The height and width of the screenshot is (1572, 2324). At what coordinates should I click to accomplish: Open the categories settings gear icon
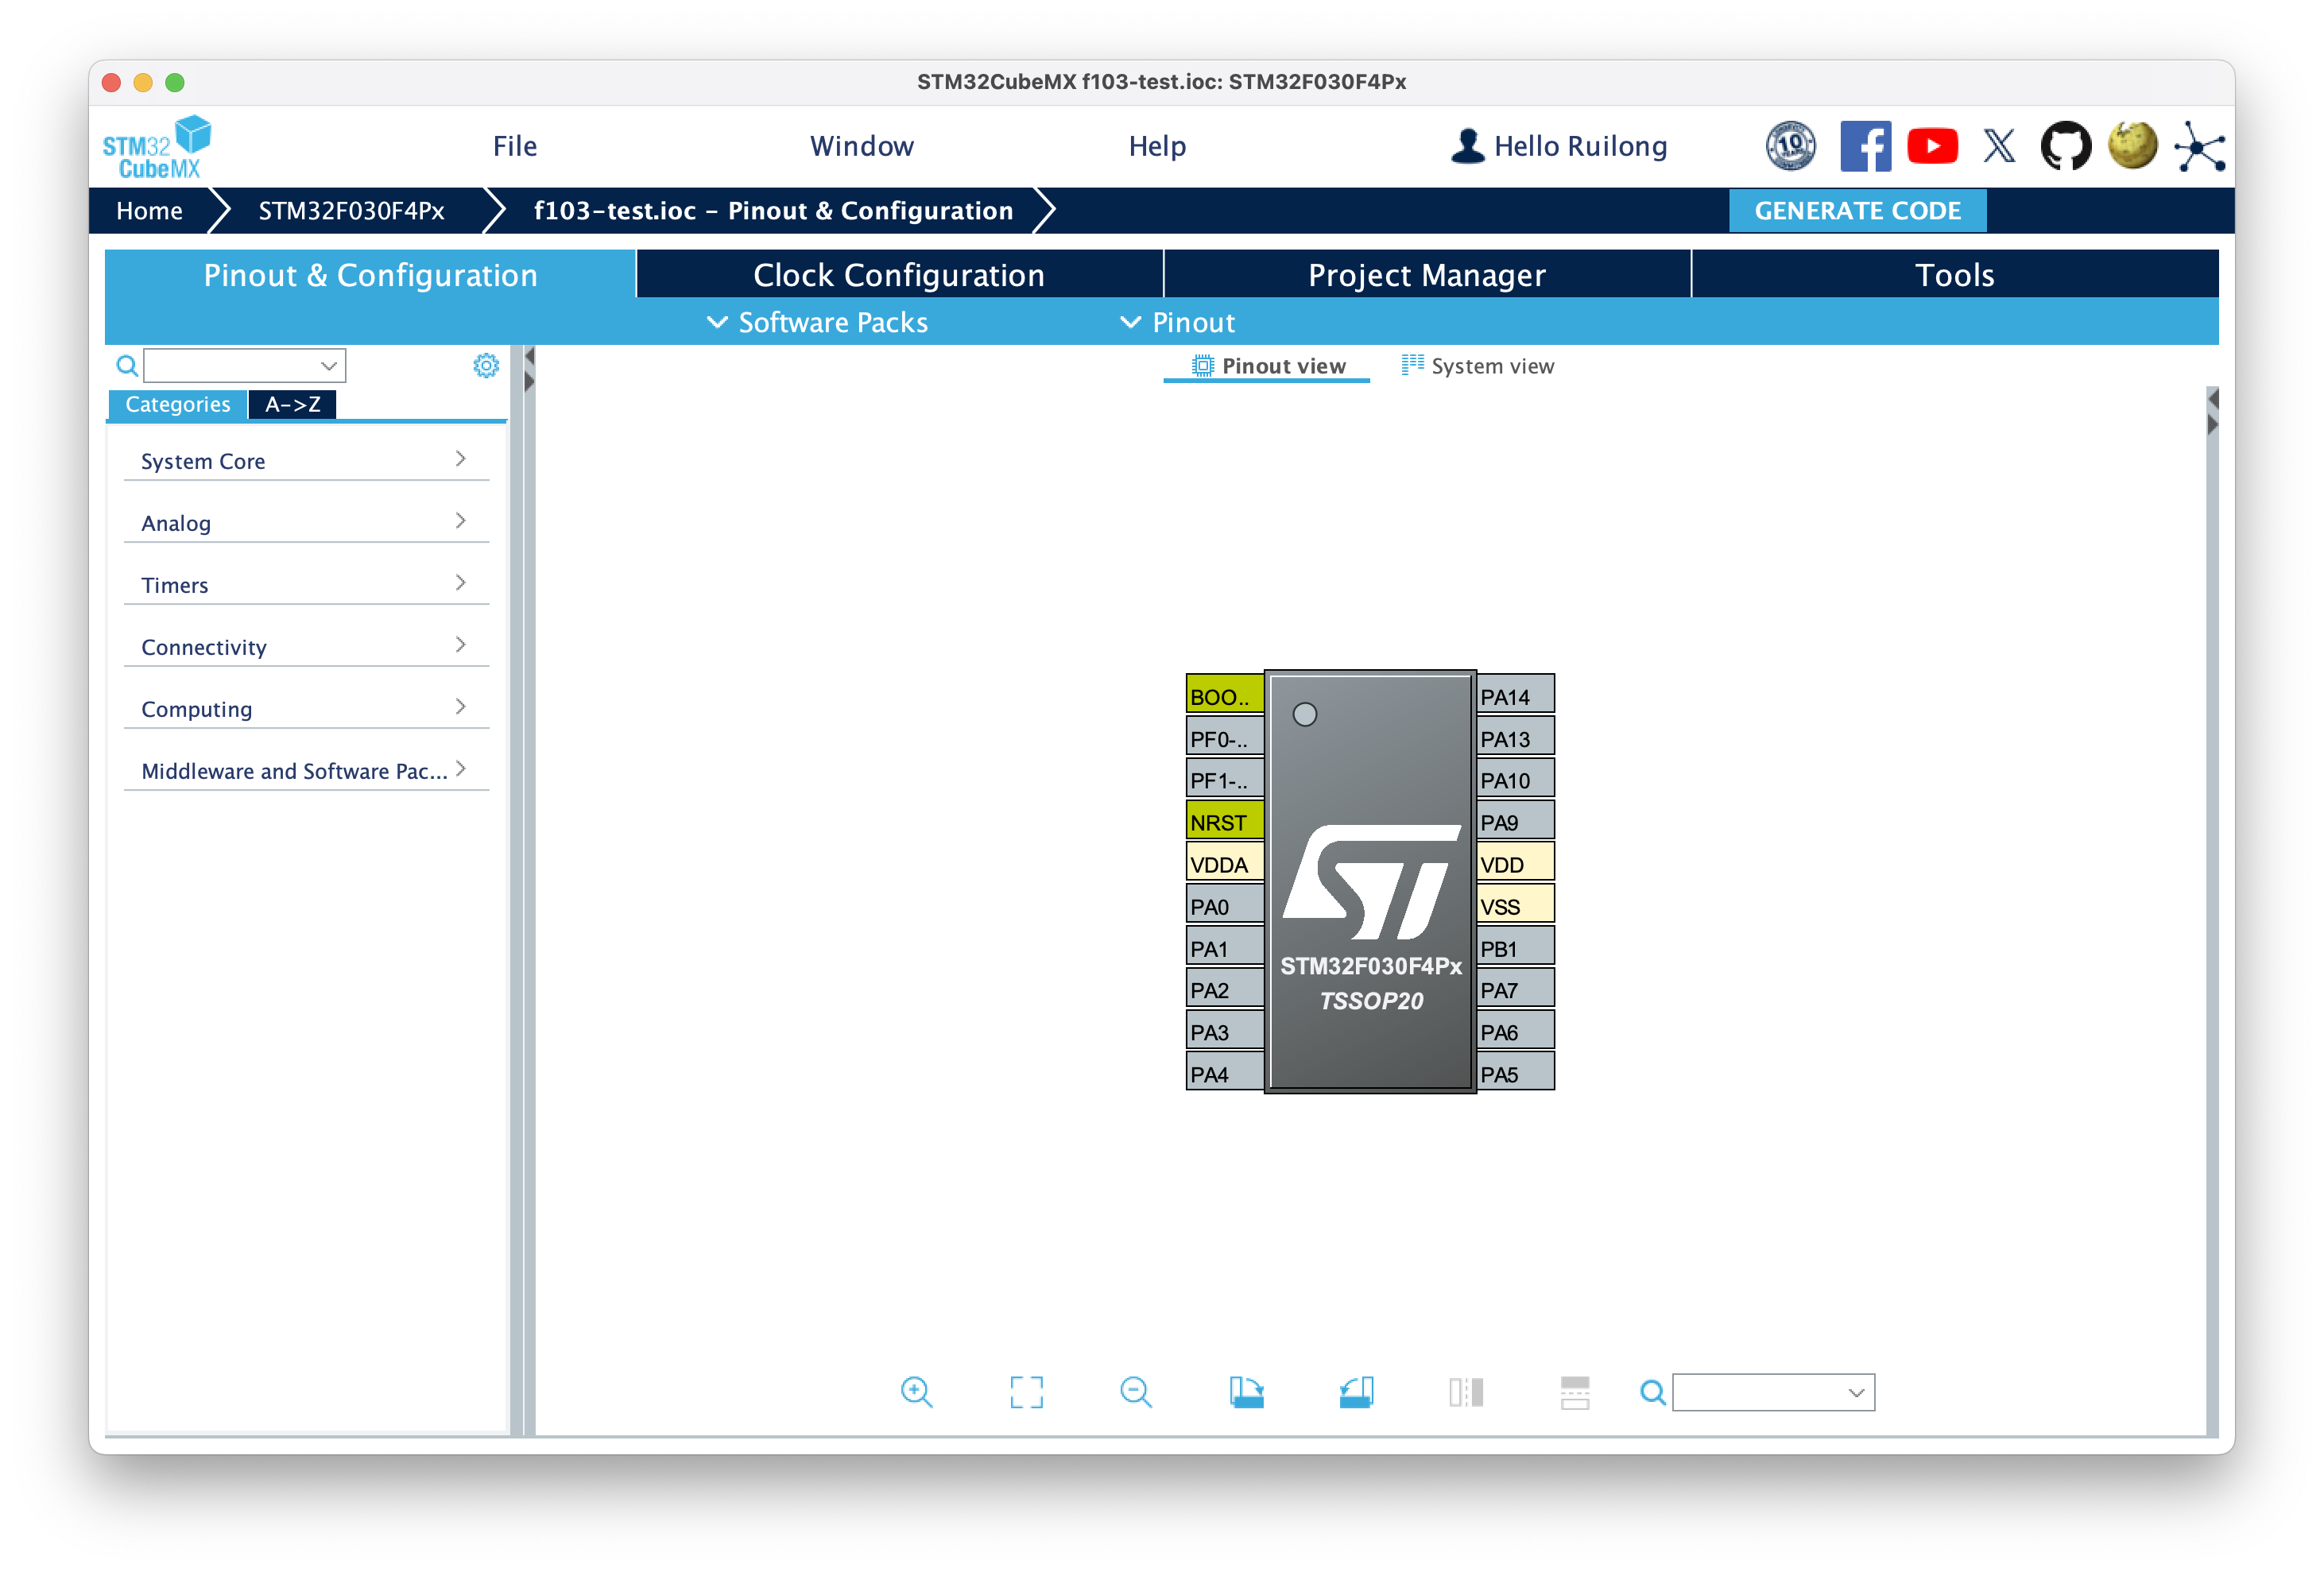(x=486, y=366)
